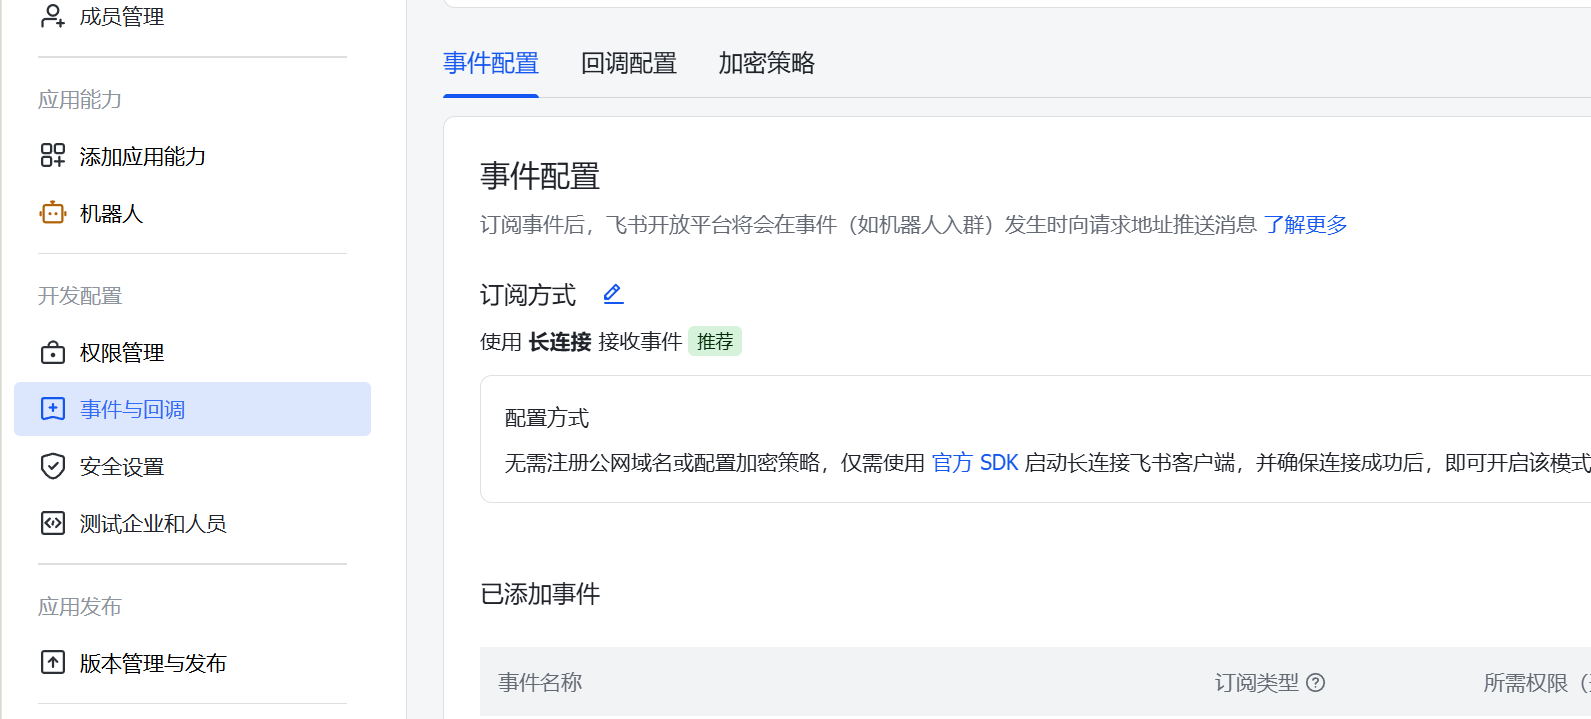Click the help icon beside 订阅类型
This screenshot has width=1591, height=719.
(1316, 683)
